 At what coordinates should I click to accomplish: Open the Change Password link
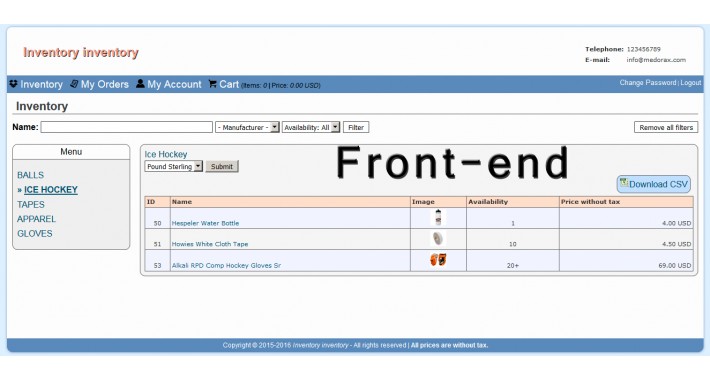(x=648, y=82)
